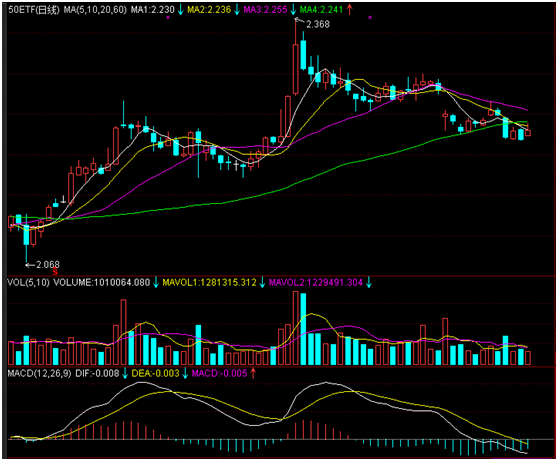This screenshot has height=461, width=558.
Task: Click the last red candlestick on the chart
Action: pyautogui.click(x=528, y=132)
